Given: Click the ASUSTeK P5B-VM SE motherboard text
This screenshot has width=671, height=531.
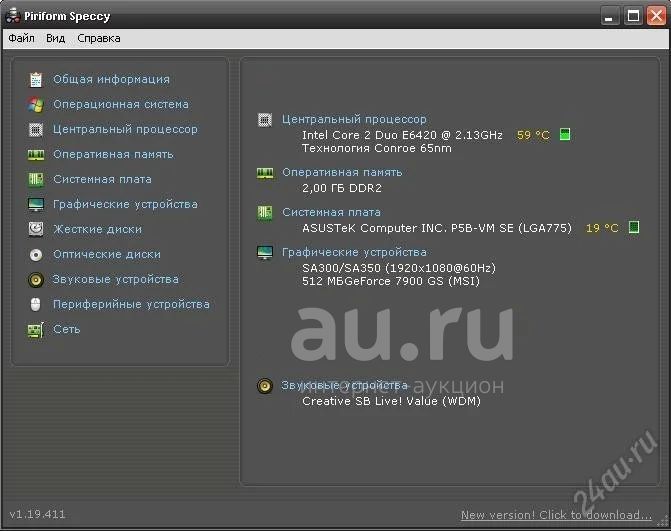Looking at the screenshot, I should pos(437,228).
